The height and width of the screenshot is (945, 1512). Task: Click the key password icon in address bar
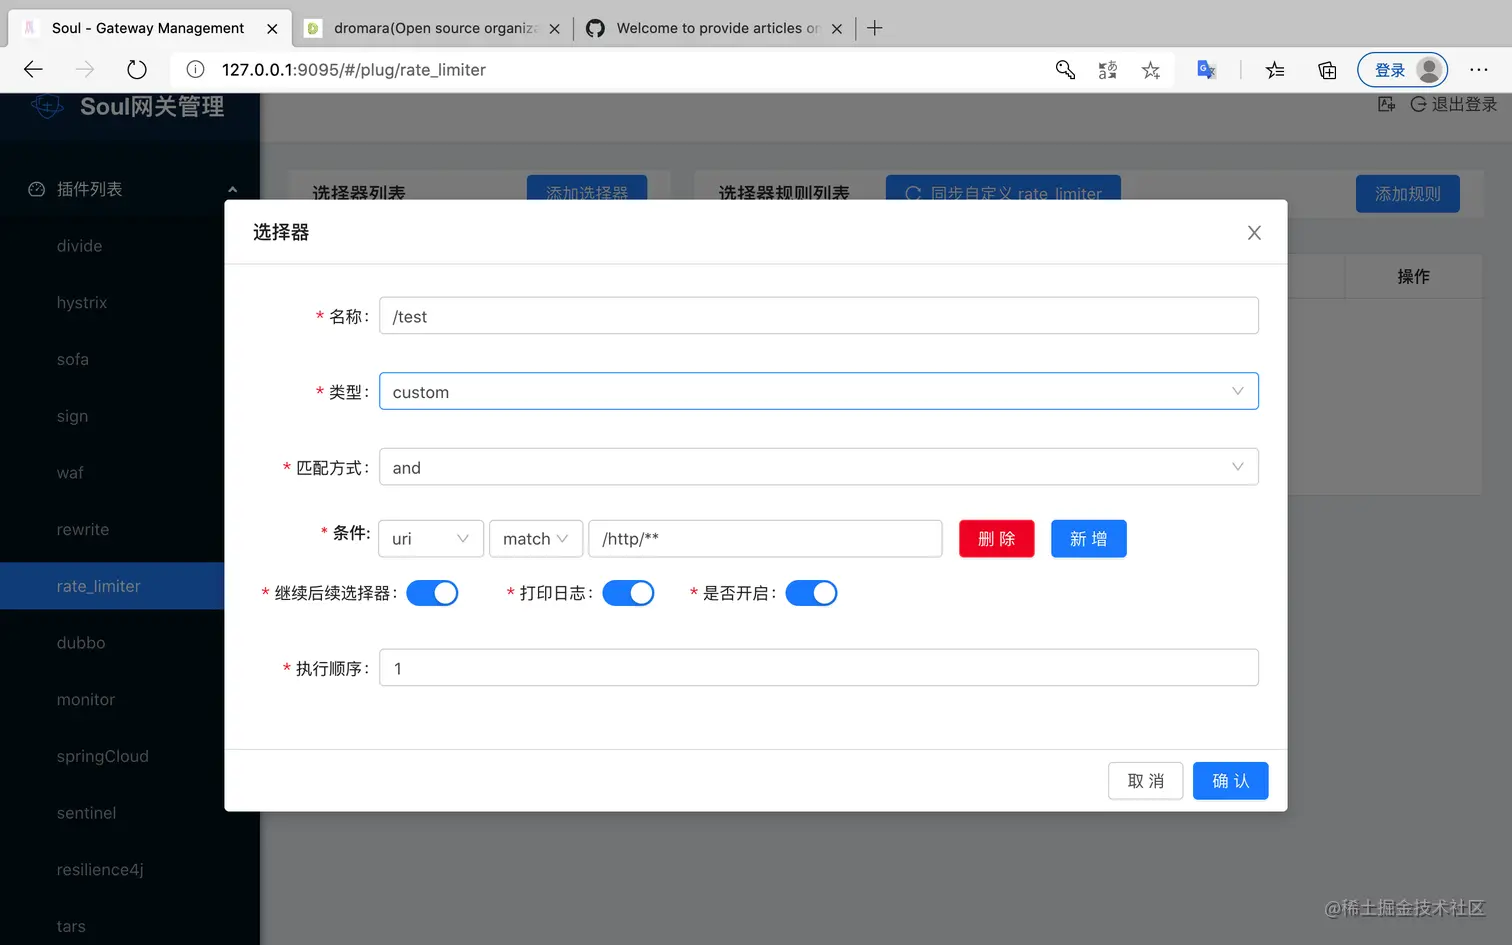pos(1065,69)
